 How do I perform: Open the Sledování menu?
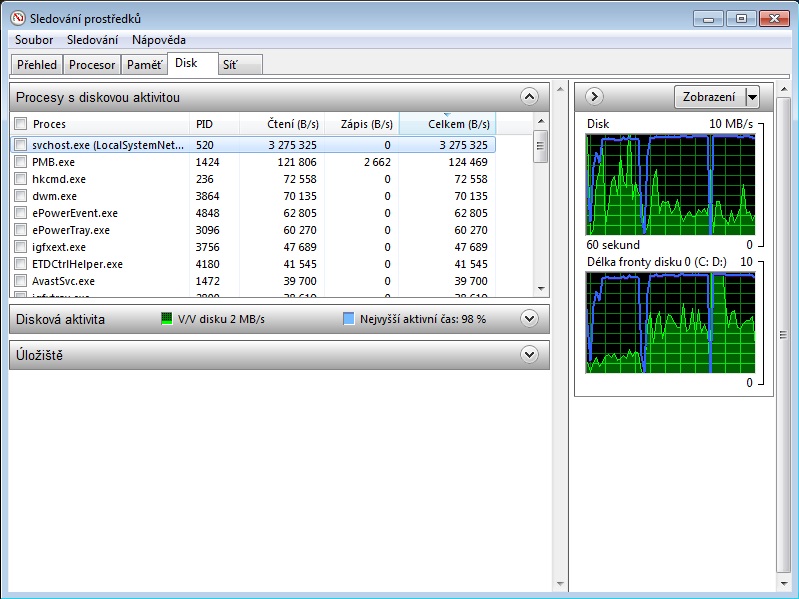pyautogui.click(x=92, y=40)
